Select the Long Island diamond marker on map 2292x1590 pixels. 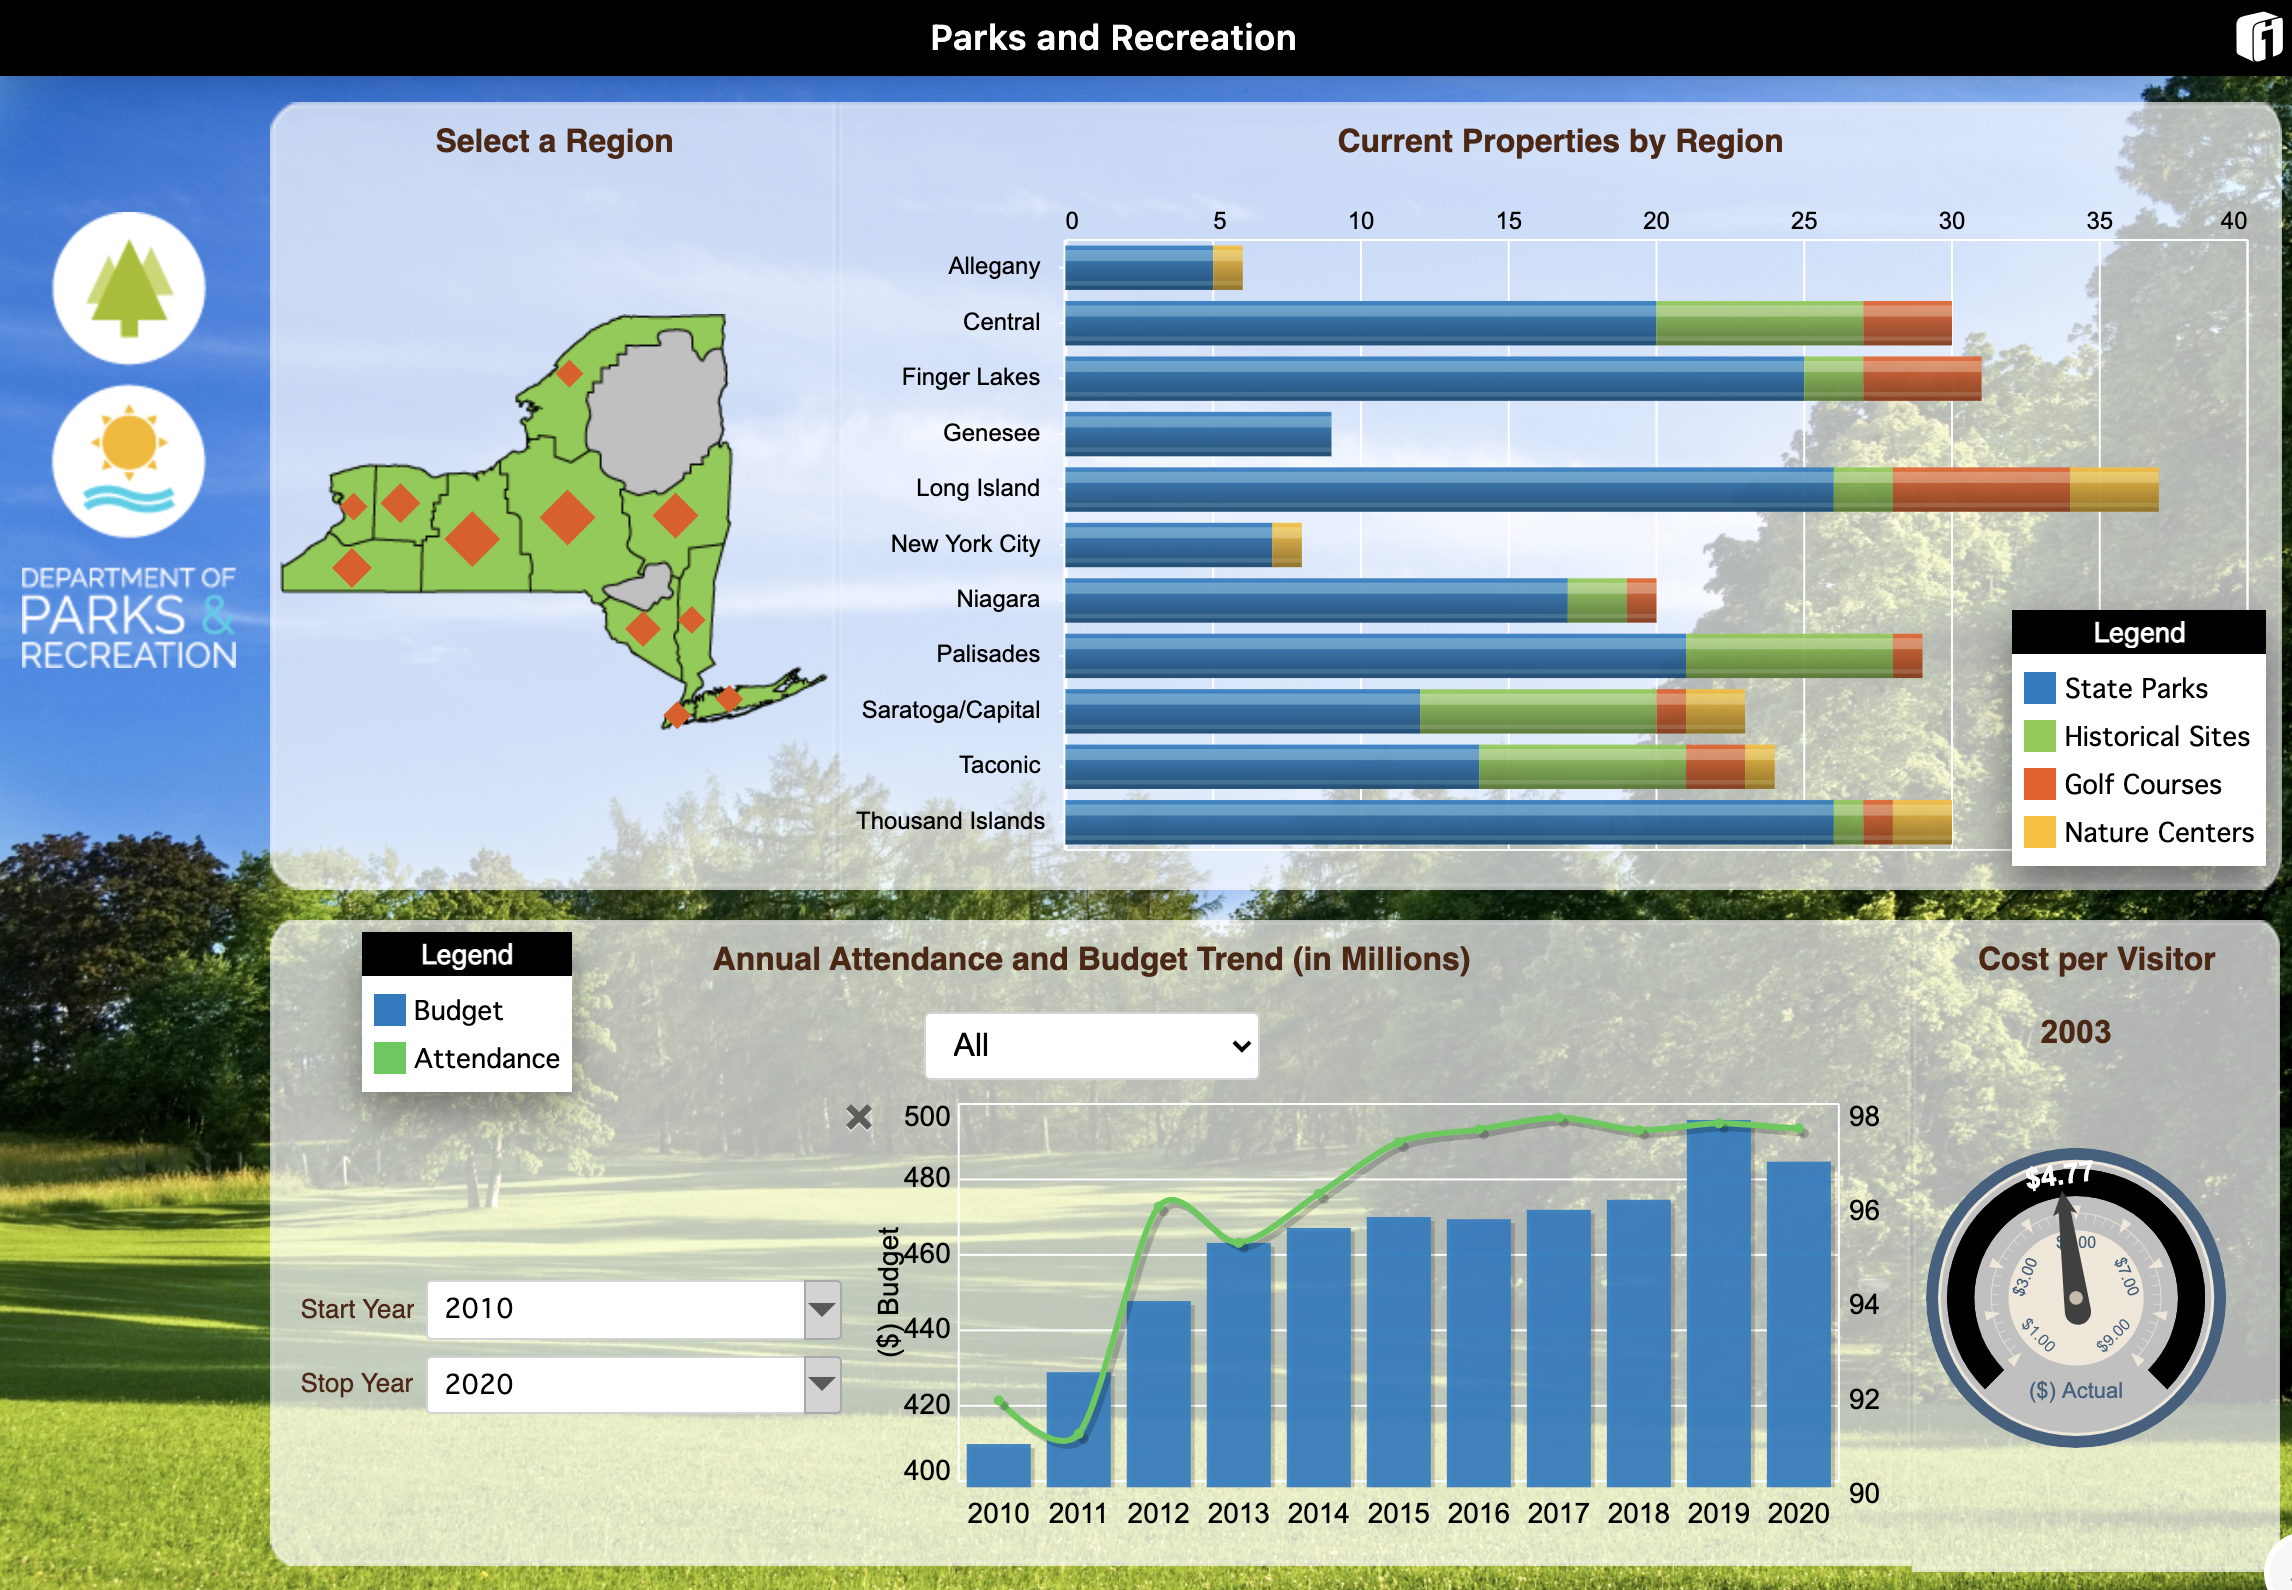(729, 698)
